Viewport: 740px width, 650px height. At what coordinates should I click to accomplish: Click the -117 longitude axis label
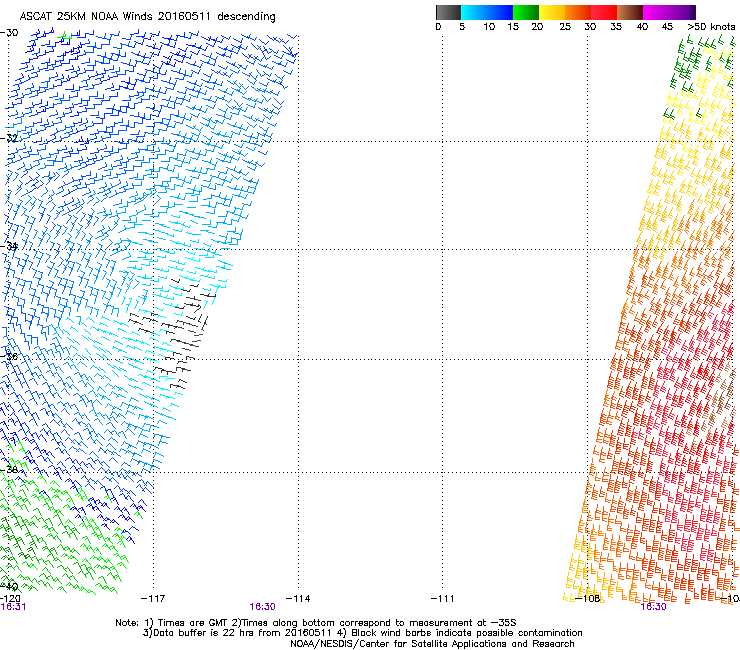pyautogui.click(x=153, y=599)
